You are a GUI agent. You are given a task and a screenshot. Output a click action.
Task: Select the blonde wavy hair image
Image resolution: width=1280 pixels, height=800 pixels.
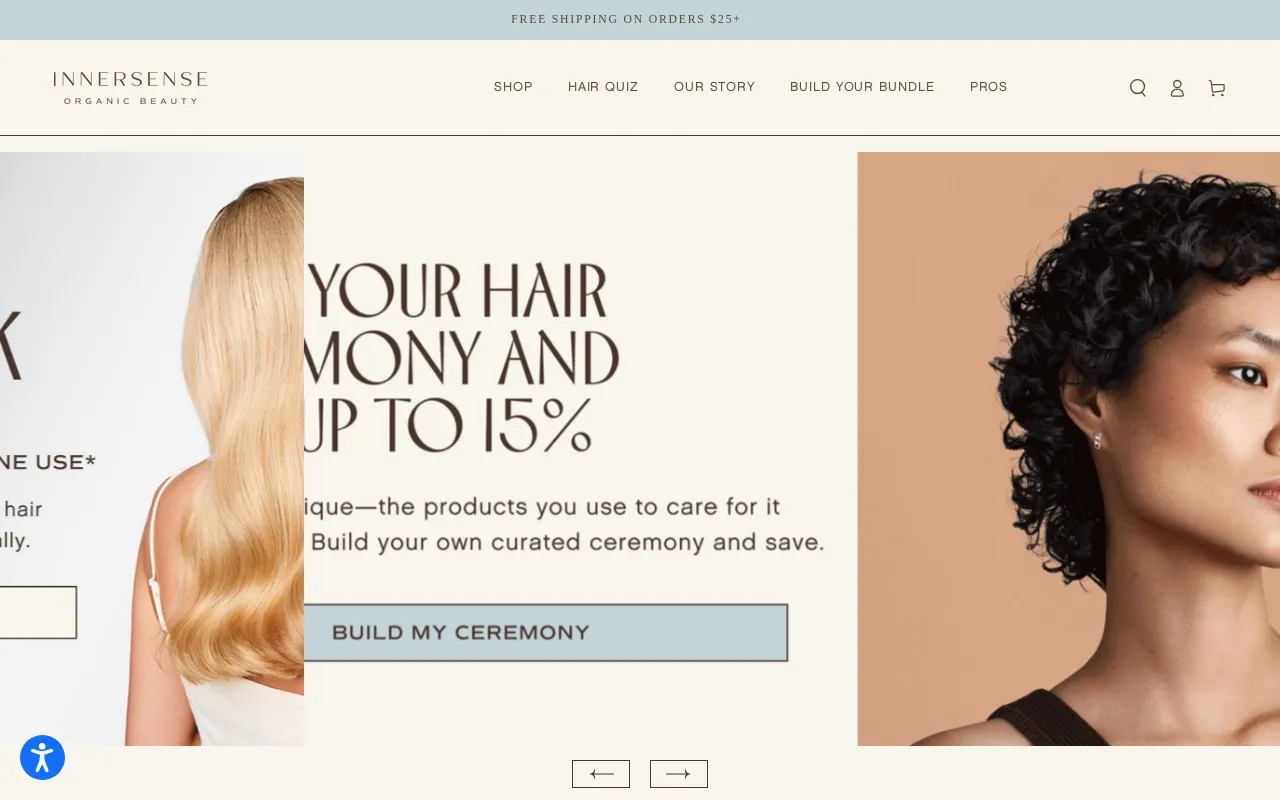[215, 449]
